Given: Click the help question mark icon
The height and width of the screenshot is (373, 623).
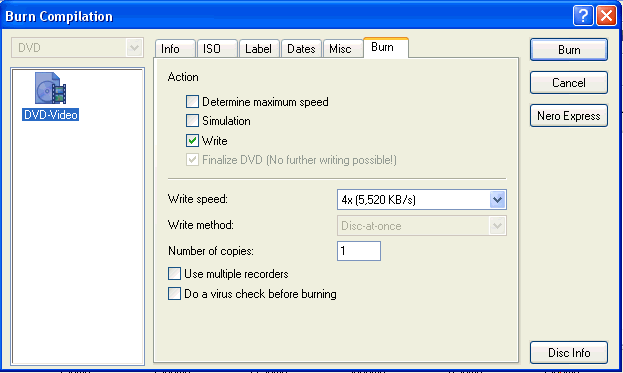Looking at the screenshot, I should [x=583, y=16].
